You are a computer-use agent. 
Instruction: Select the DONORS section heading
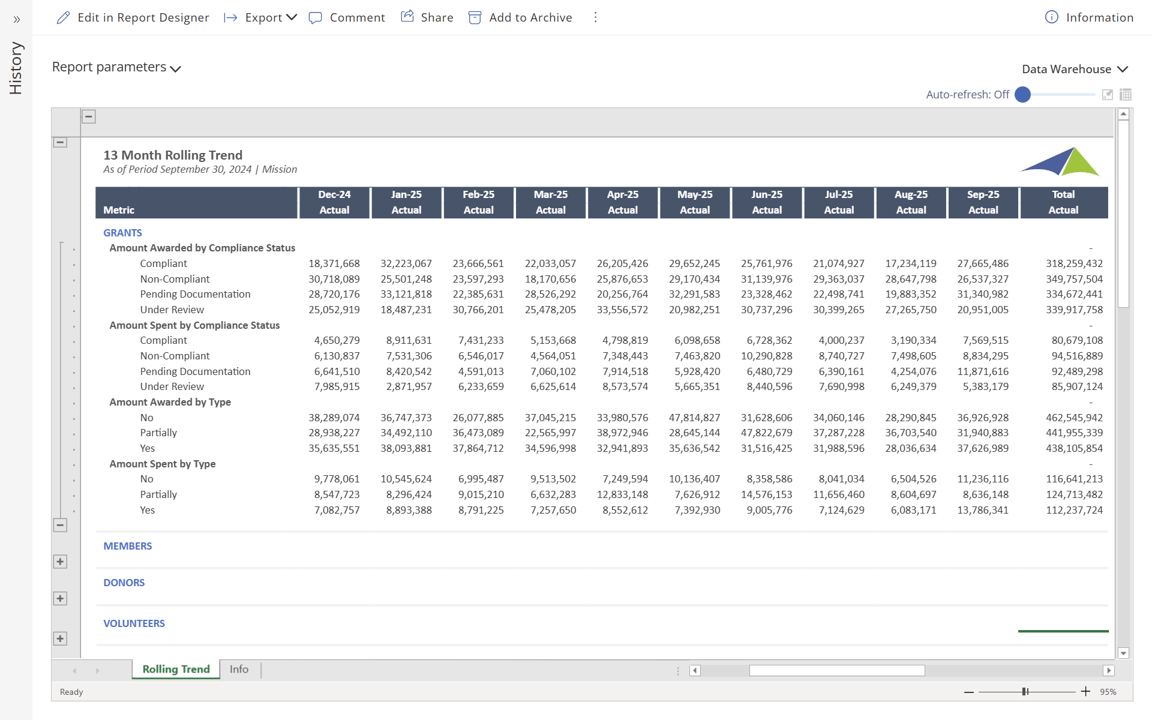click(124, 583)
